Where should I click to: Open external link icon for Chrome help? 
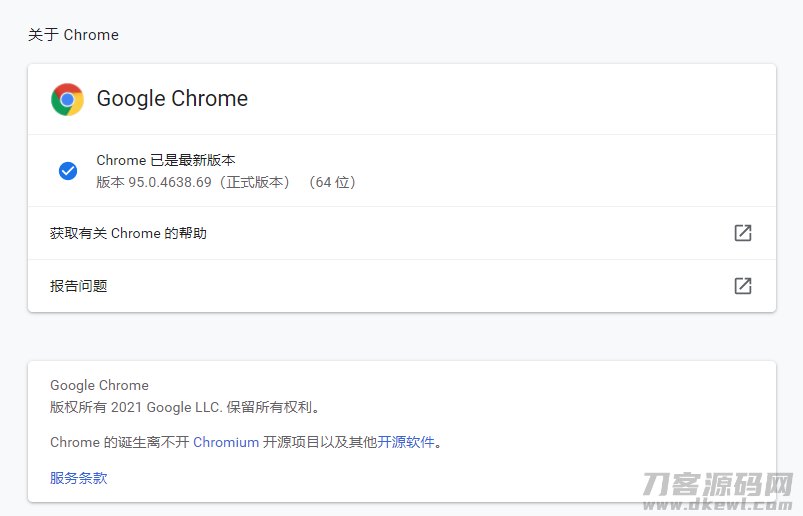click(743, 233)
